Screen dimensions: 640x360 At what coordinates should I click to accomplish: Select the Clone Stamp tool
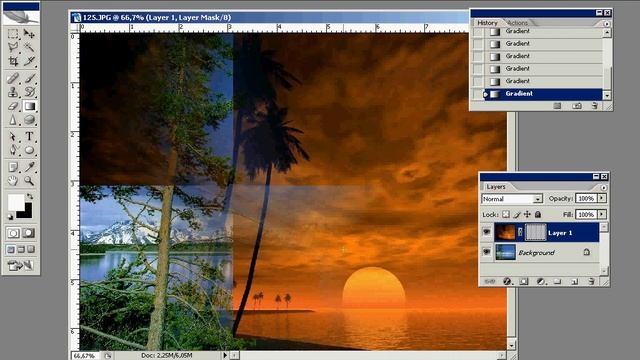(x=13, y=91)
